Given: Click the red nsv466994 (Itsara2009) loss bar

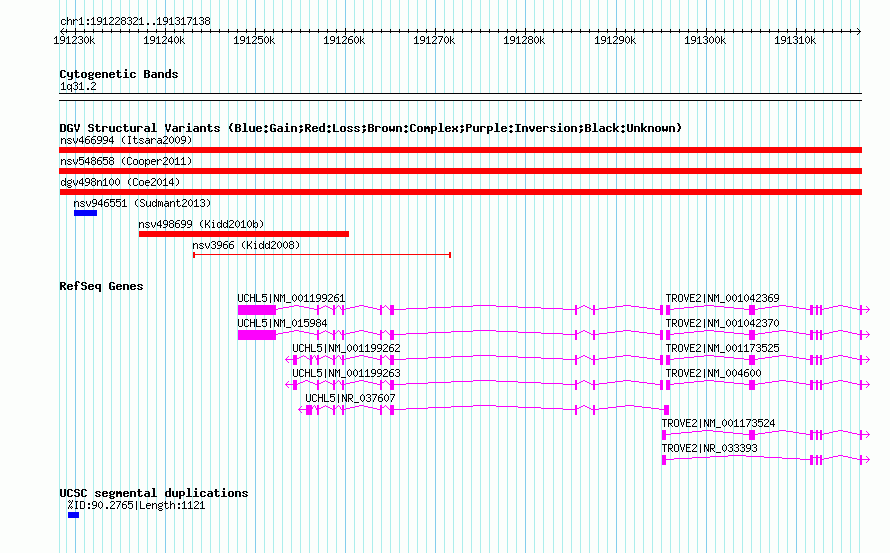Looking at the screenshot, I should click(x=460, y=150).
